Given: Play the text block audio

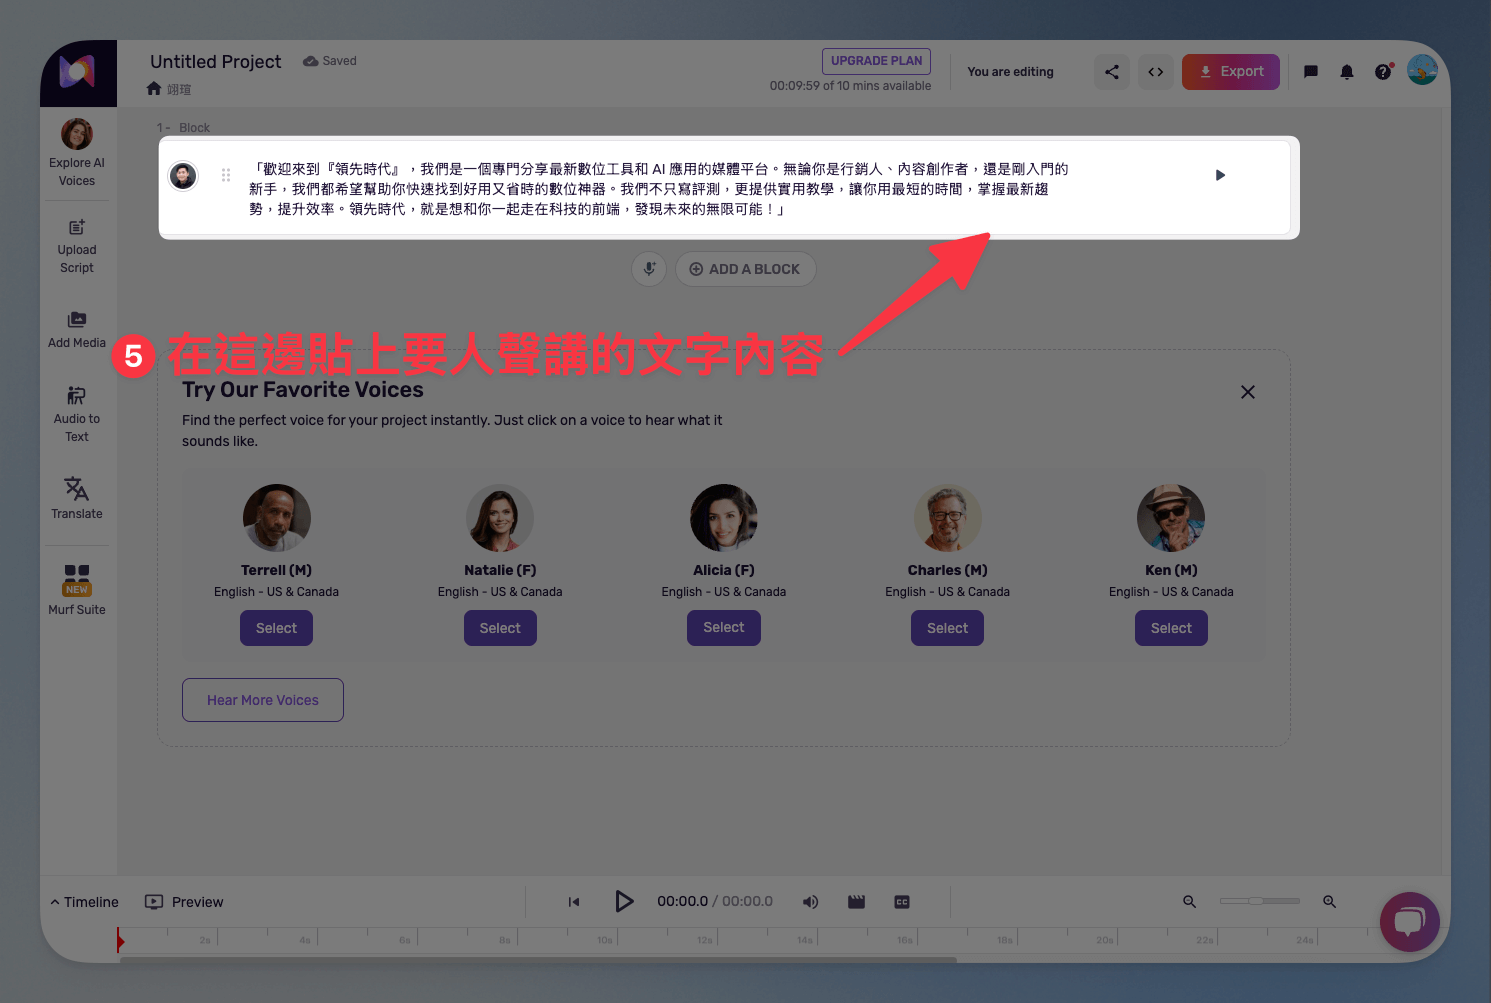Looking at the screenshot, I should [1220, 175].
